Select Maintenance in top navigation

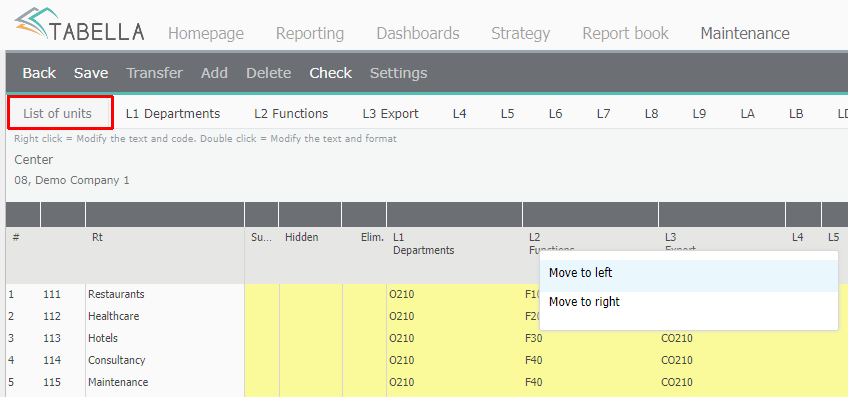click(745, 34)
